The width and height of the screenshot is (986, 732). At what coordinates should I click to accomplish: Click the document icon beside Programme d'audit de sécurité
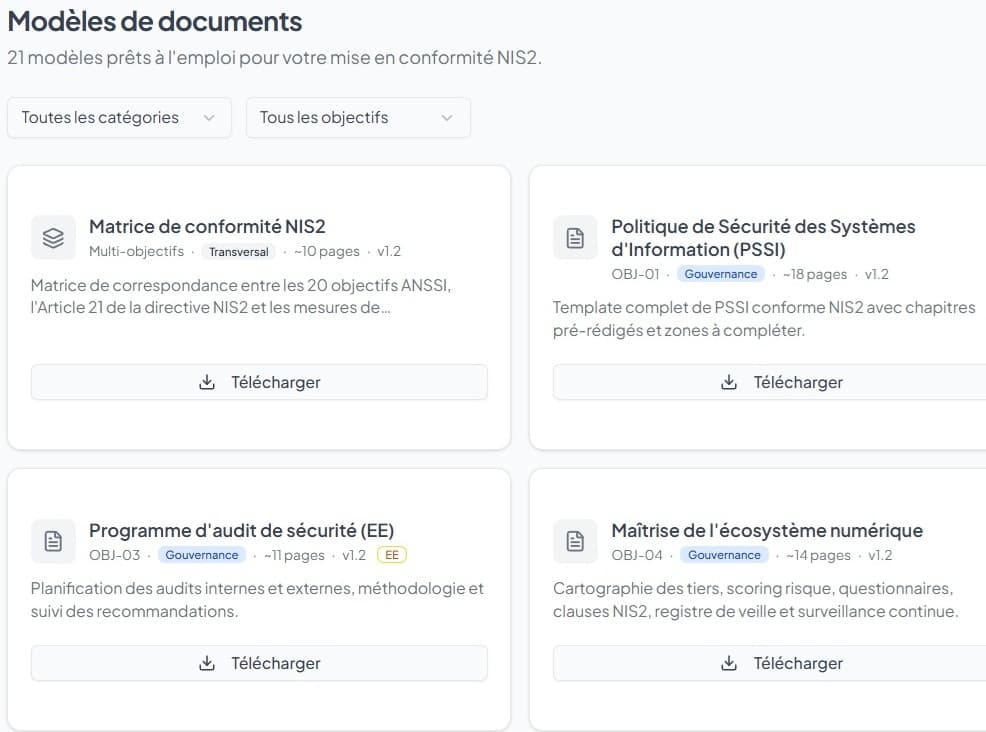53,542
